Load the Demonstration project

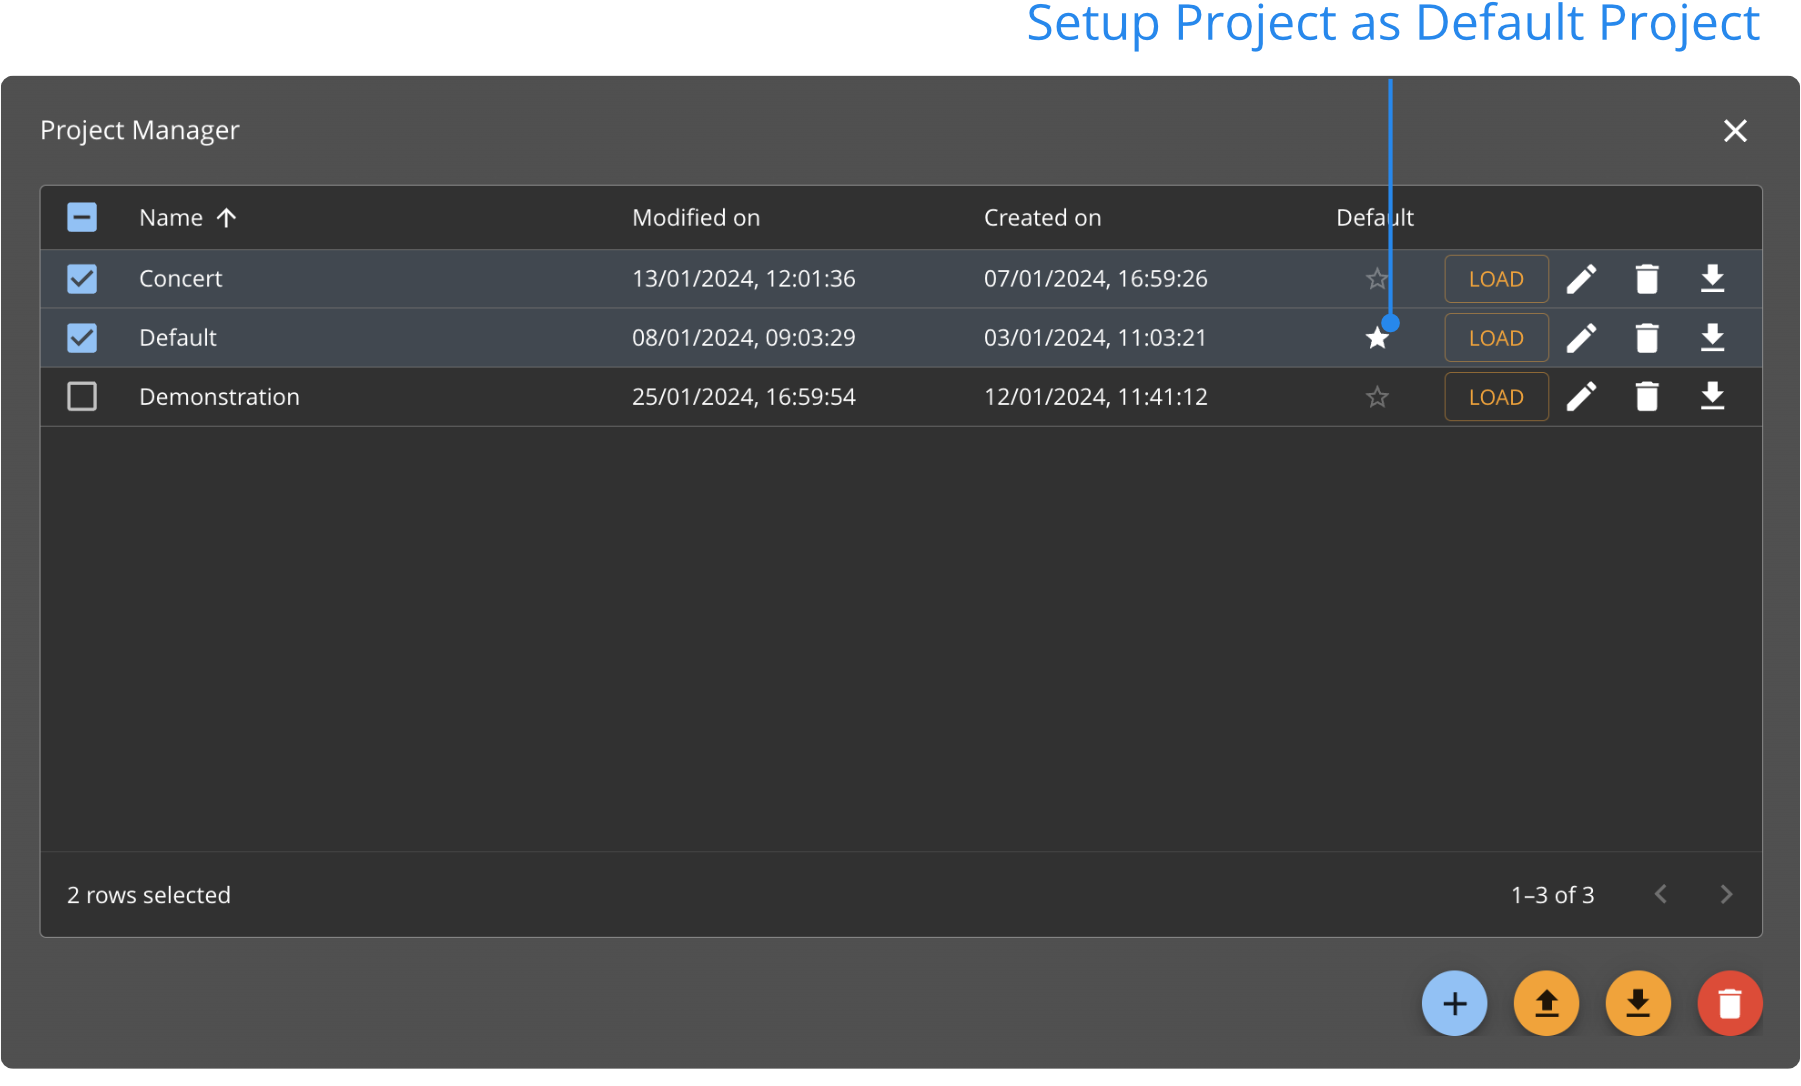tap(1496, 397)
